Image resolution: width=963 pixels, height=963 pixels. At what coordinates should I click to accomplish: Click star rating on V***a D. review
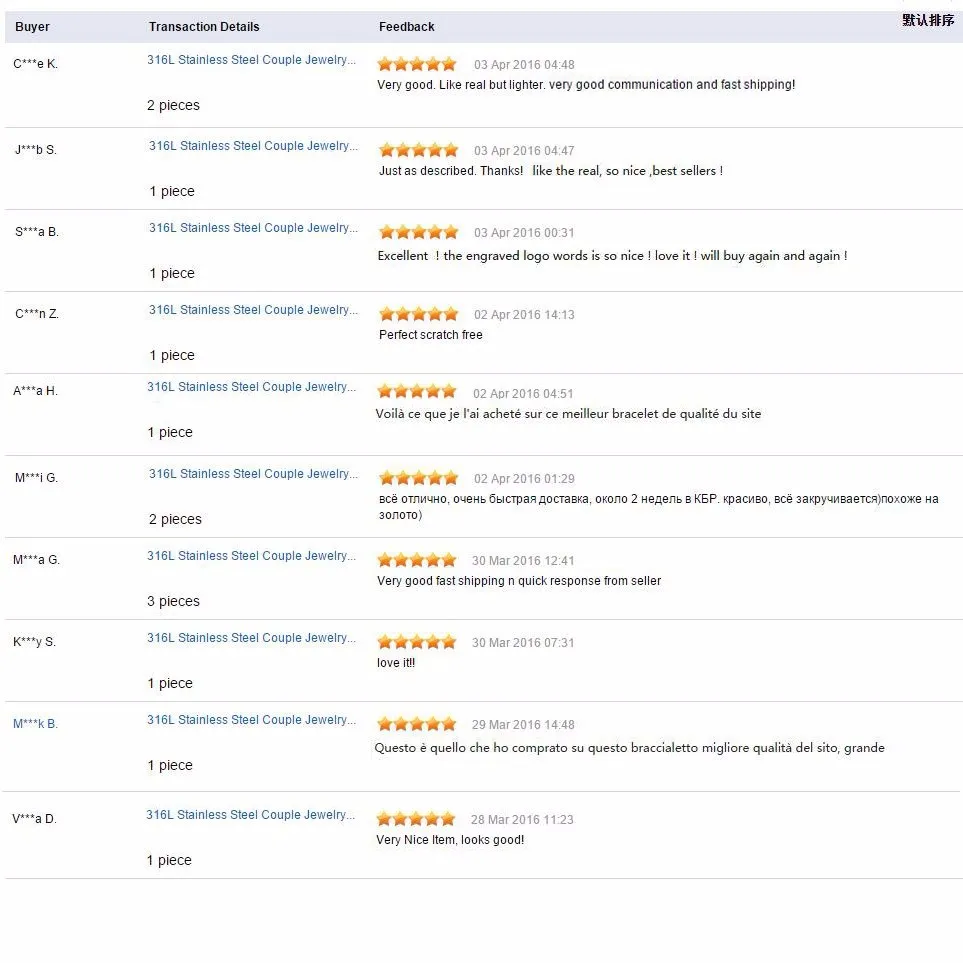tap(416, 819)
